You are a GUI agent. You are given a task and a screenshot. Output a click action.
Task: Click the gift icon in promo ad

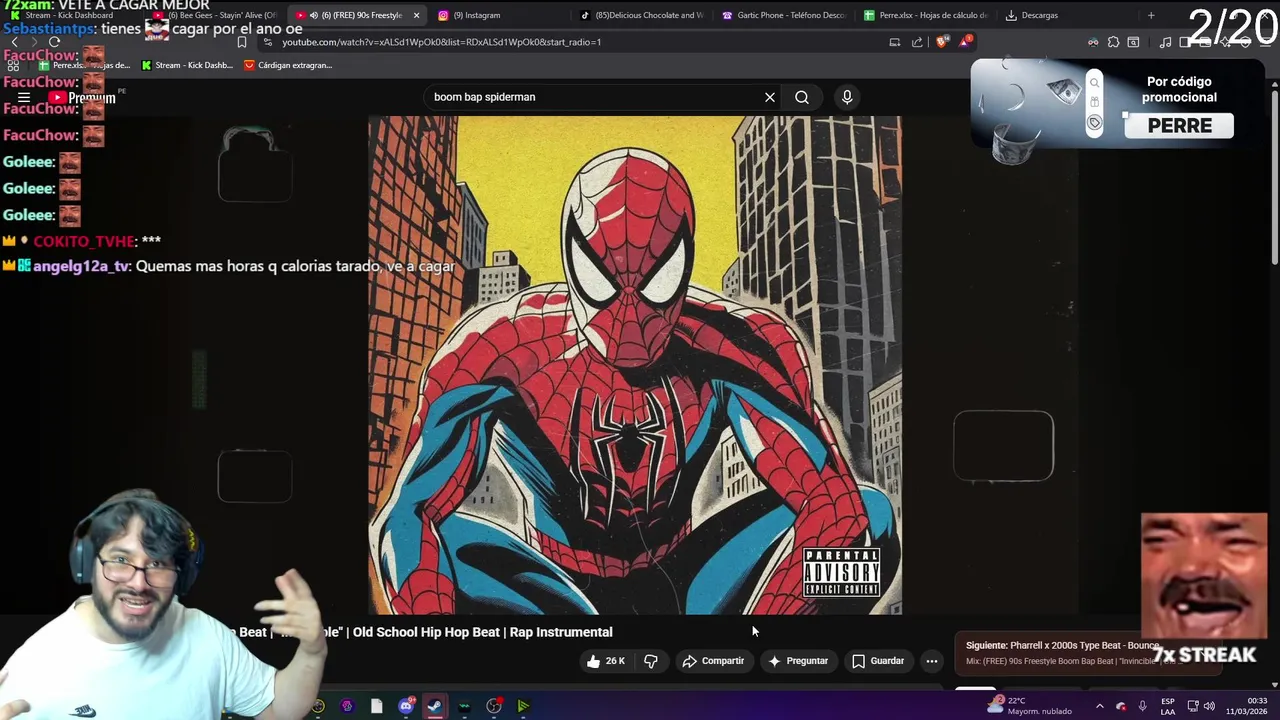[1094, 102]
